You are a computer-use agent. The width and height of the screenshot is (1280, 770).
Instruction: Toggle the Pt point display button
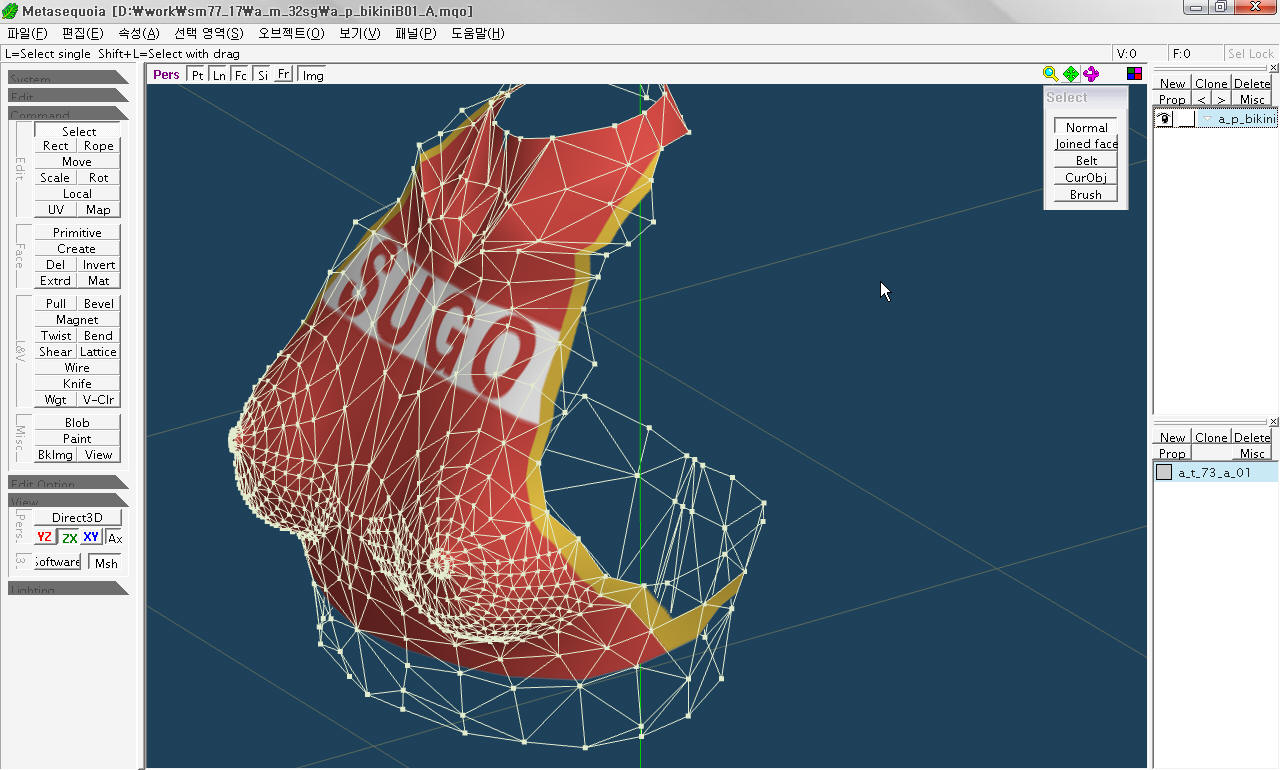198,75
